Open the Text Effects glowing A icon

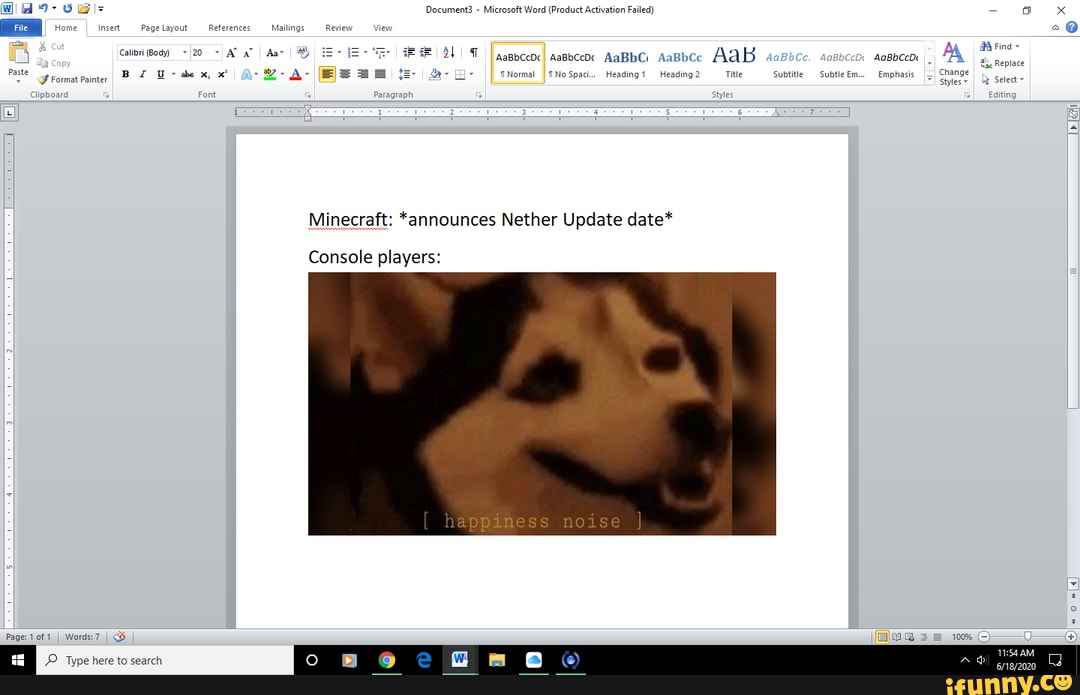click(247, 74)
